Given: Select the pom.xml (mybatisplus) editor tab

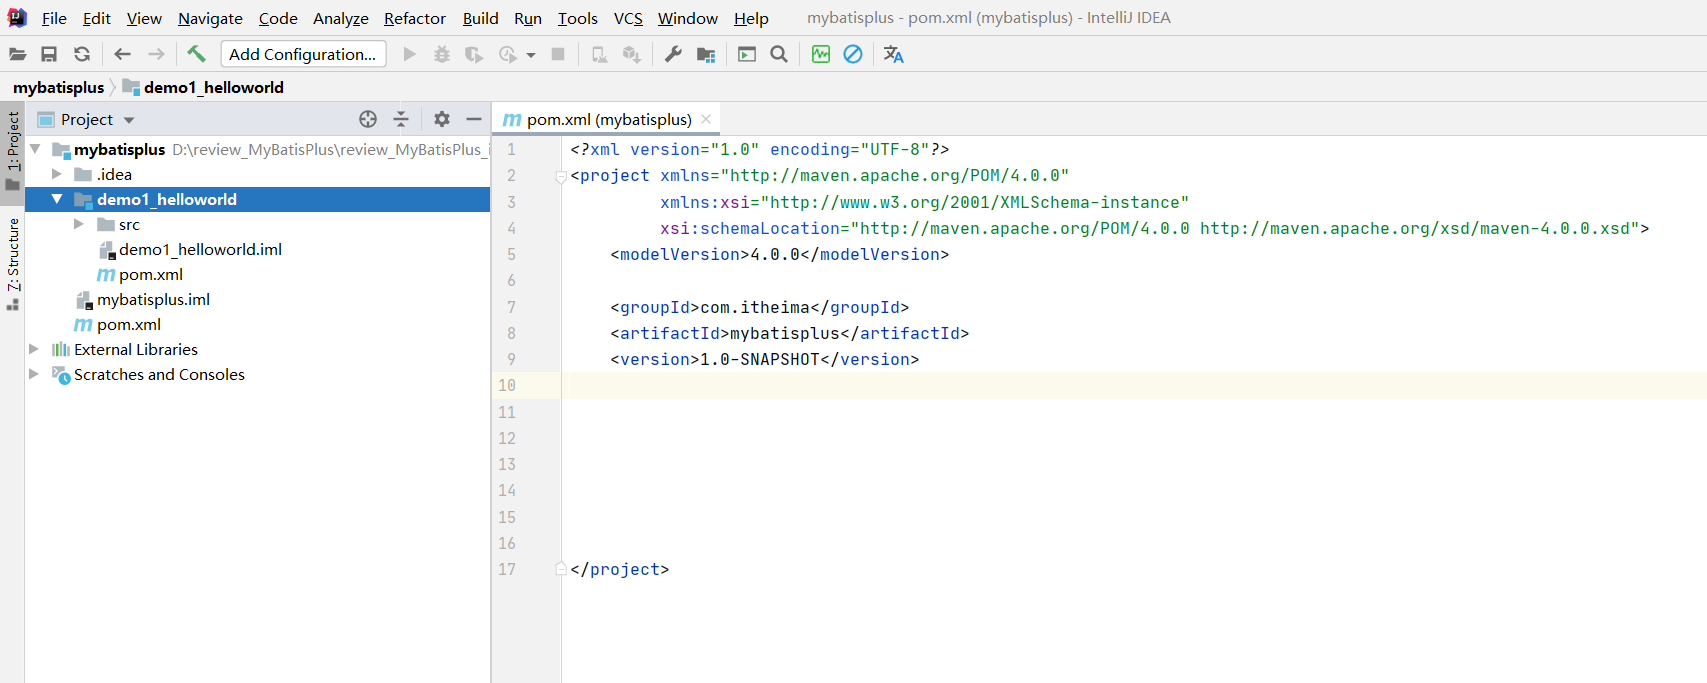Looking at the screenshot, I should tap(608, 119).
